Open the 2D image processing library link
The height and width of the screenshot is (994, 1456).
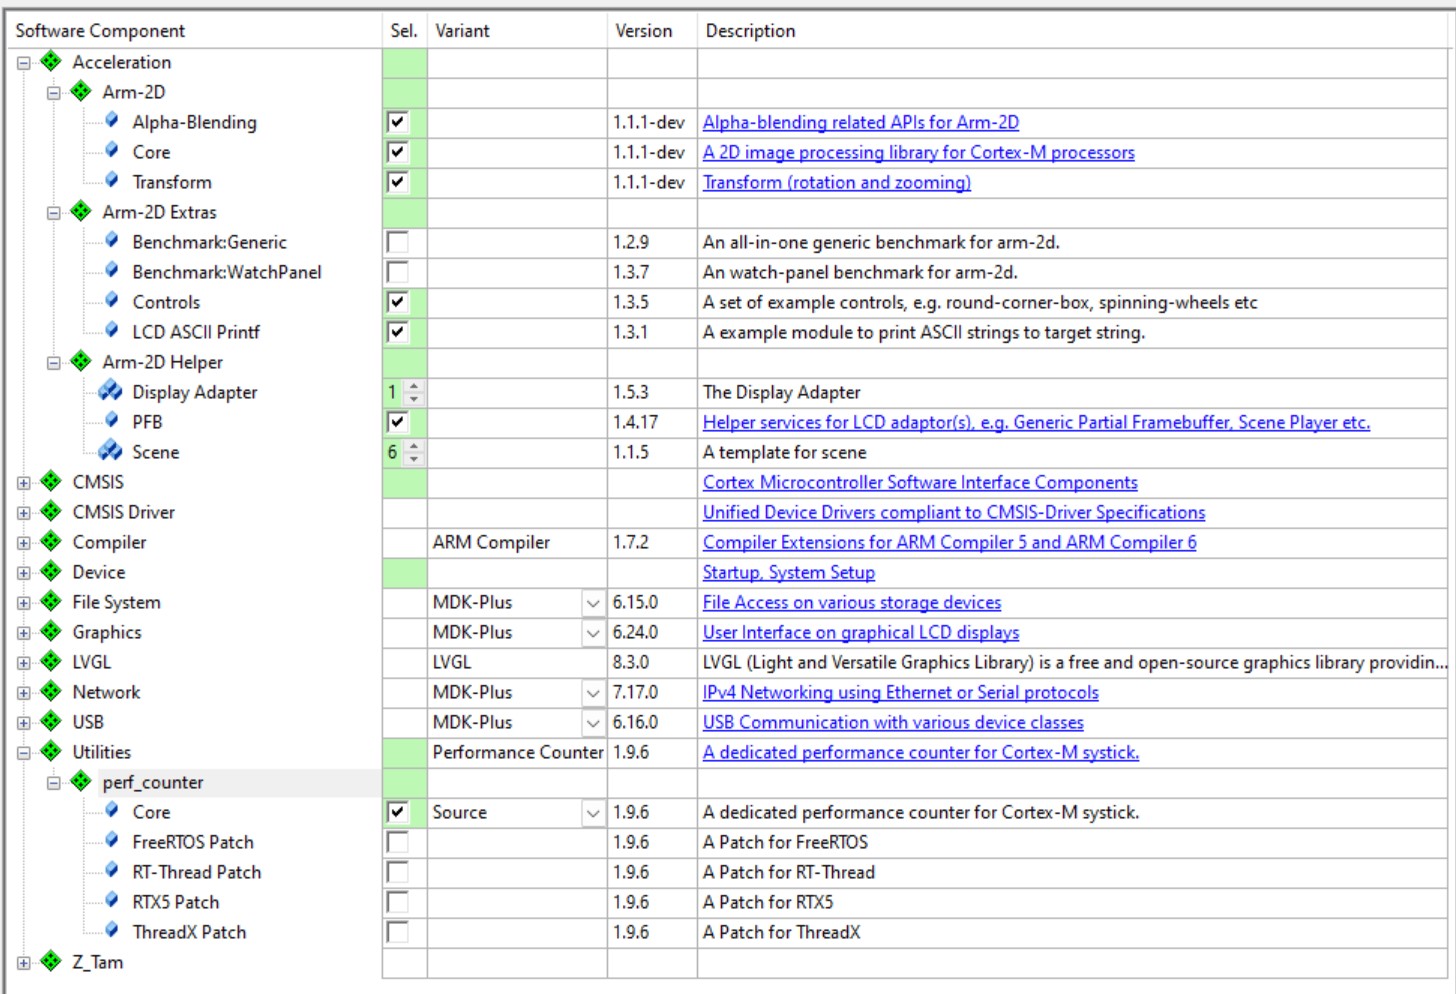[x=919, y=152]
